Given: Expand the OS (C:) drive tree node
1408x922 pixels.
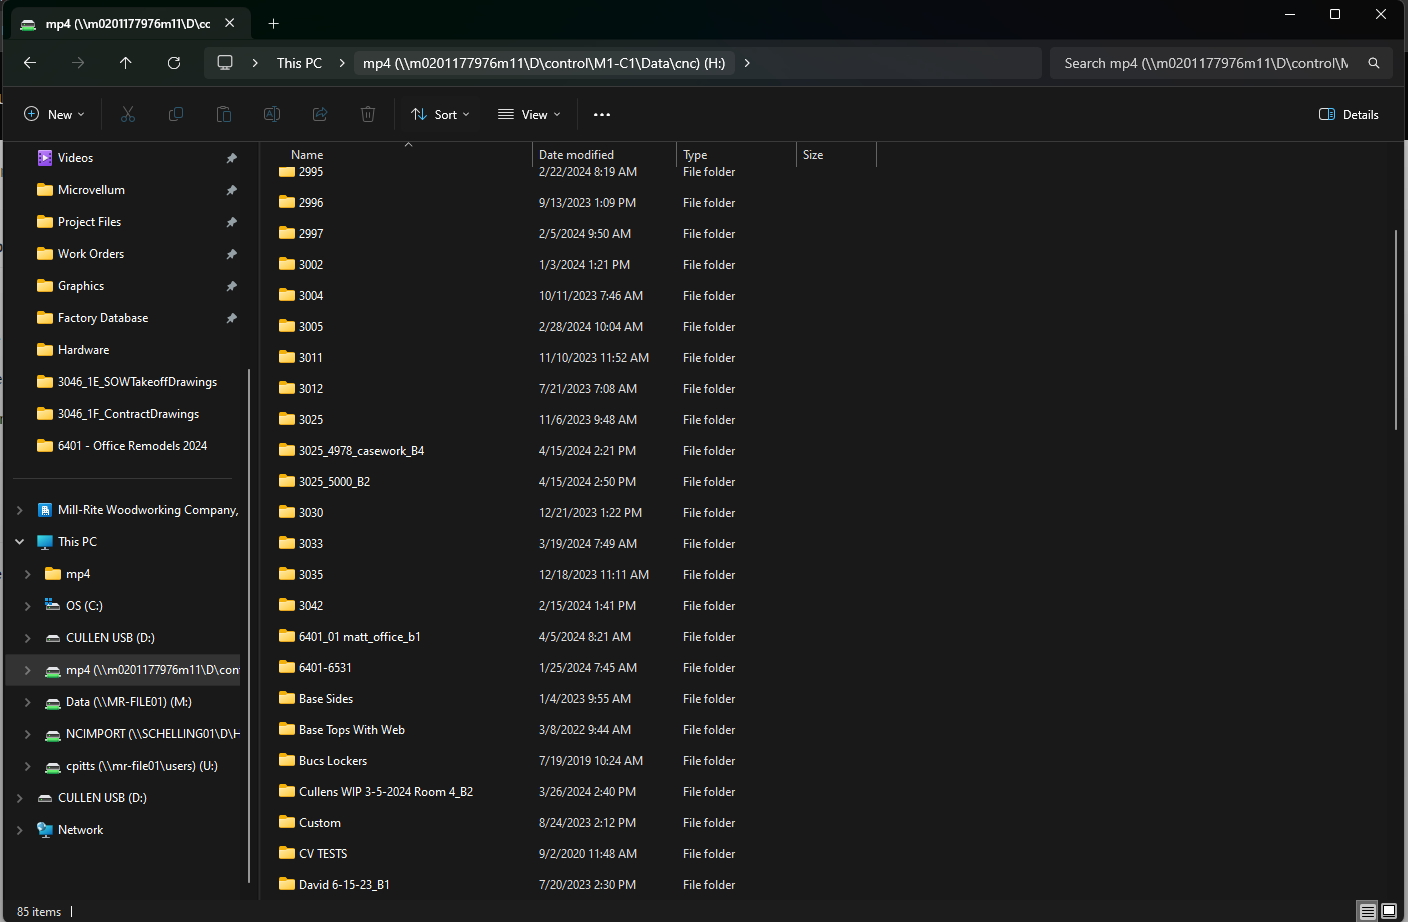Looking at the screenshot, I should click(x=28, y=606).
